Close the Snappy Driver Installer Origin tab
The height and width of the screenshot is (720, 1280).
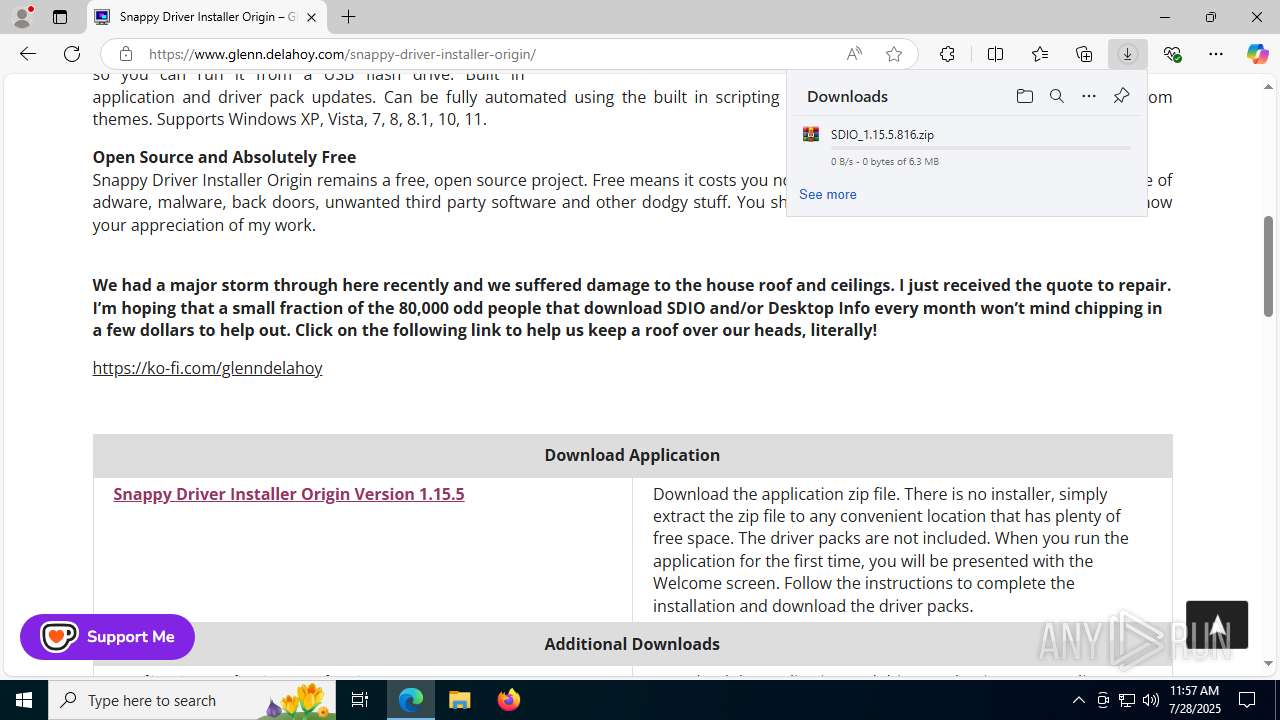pyautogui.click(x=311, y=17)
